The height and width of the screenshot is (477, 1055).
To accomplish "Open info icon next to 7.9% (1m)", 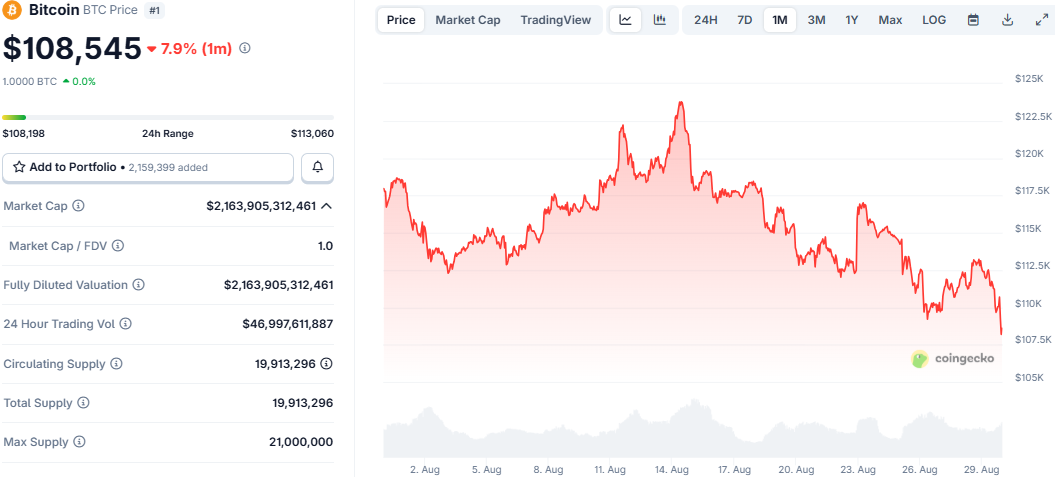I will click(245, 48).
